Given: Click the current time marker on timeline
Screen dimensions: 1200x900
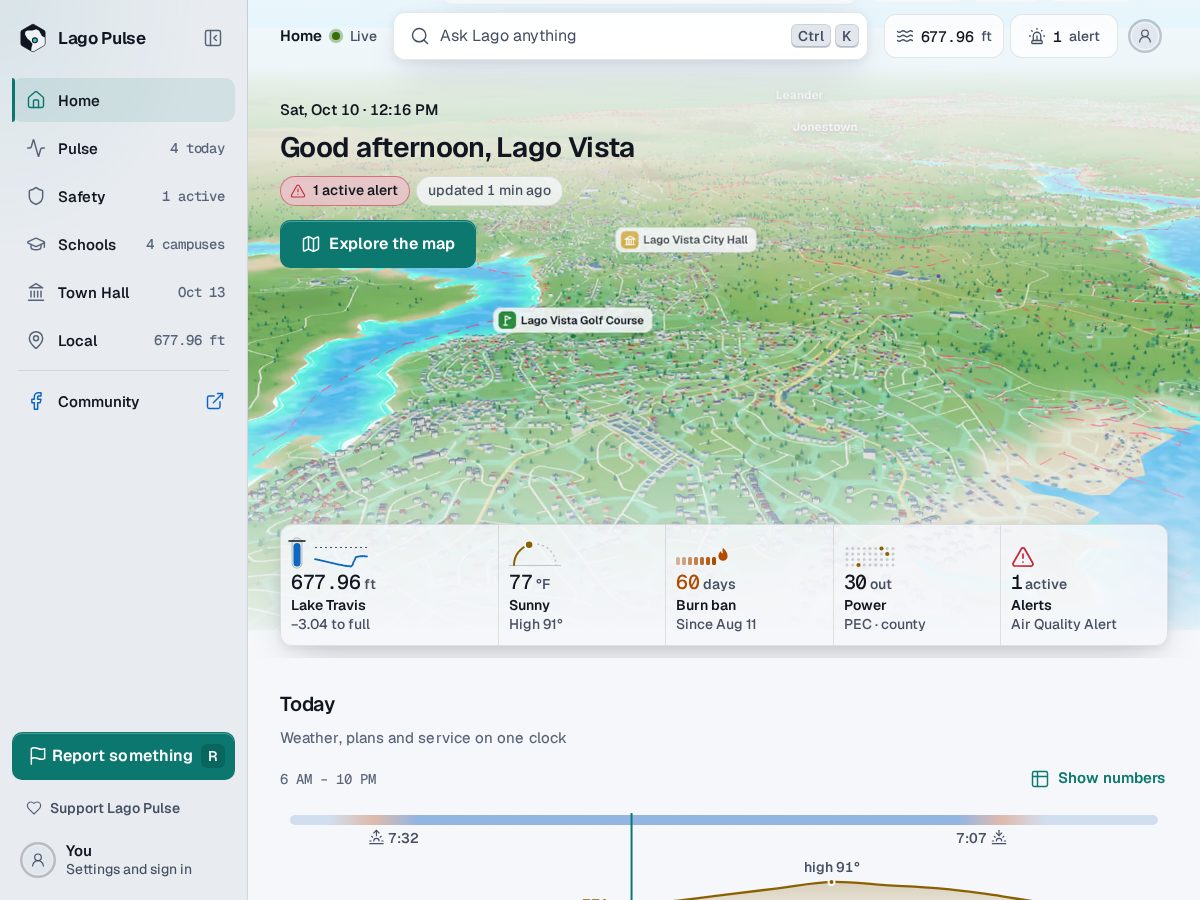Looking at the screenshot, I should [x=631, y=856].
